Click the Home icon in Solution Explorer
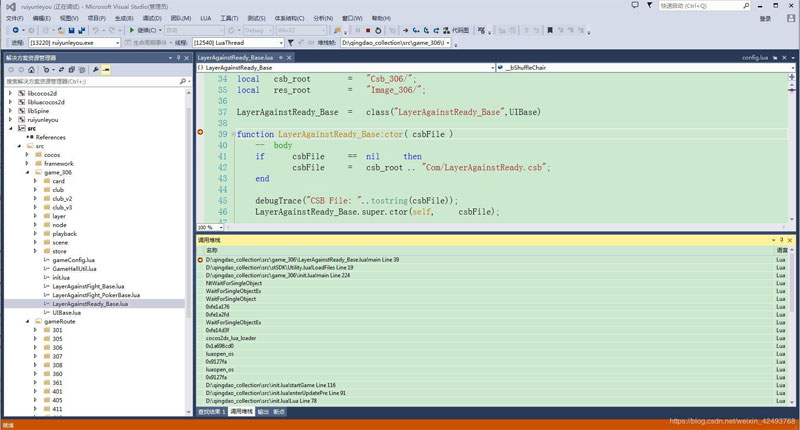Viewport: 800px width, 430px height. click(32, 69)
